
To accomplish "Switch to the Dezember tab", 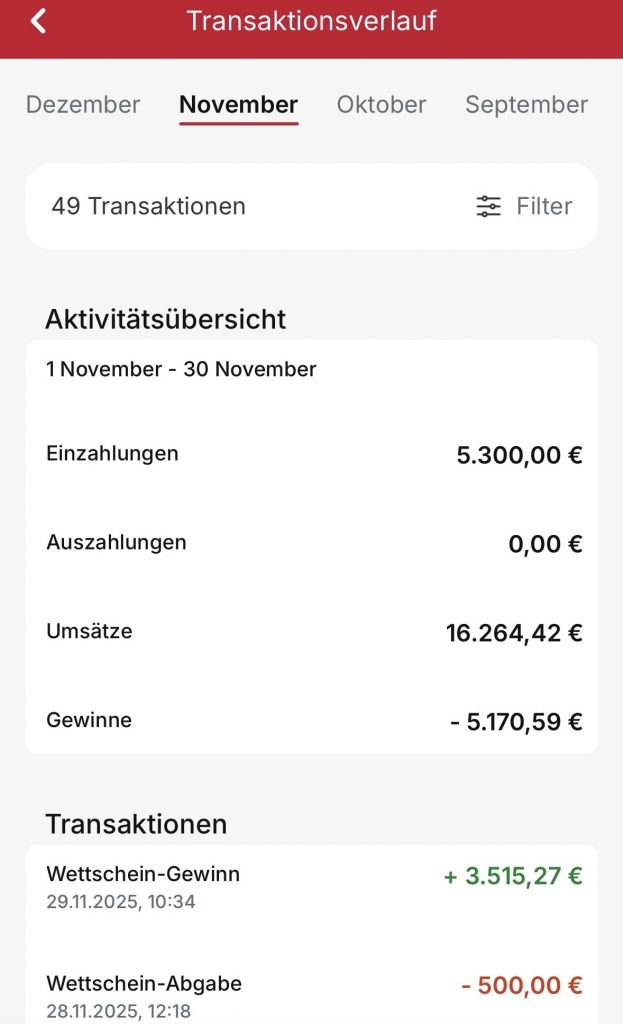I will point(83,104).
